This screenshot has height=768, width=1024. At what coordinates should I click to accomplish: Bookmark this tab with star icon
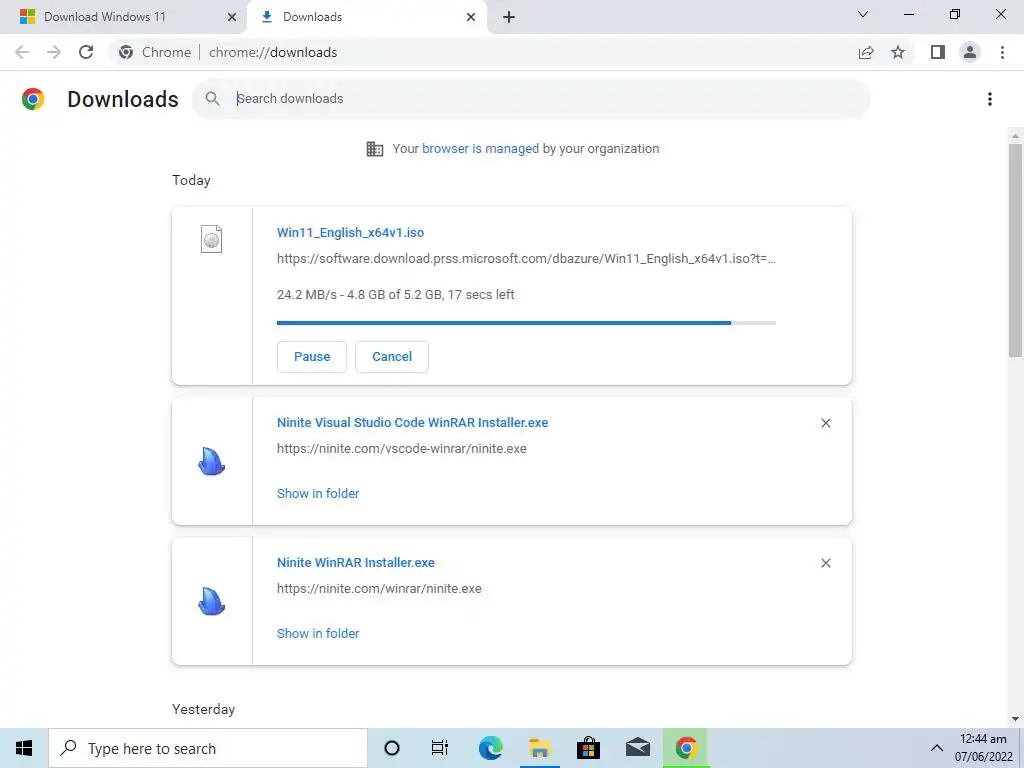pyautogui.click(x=898, y=52)
